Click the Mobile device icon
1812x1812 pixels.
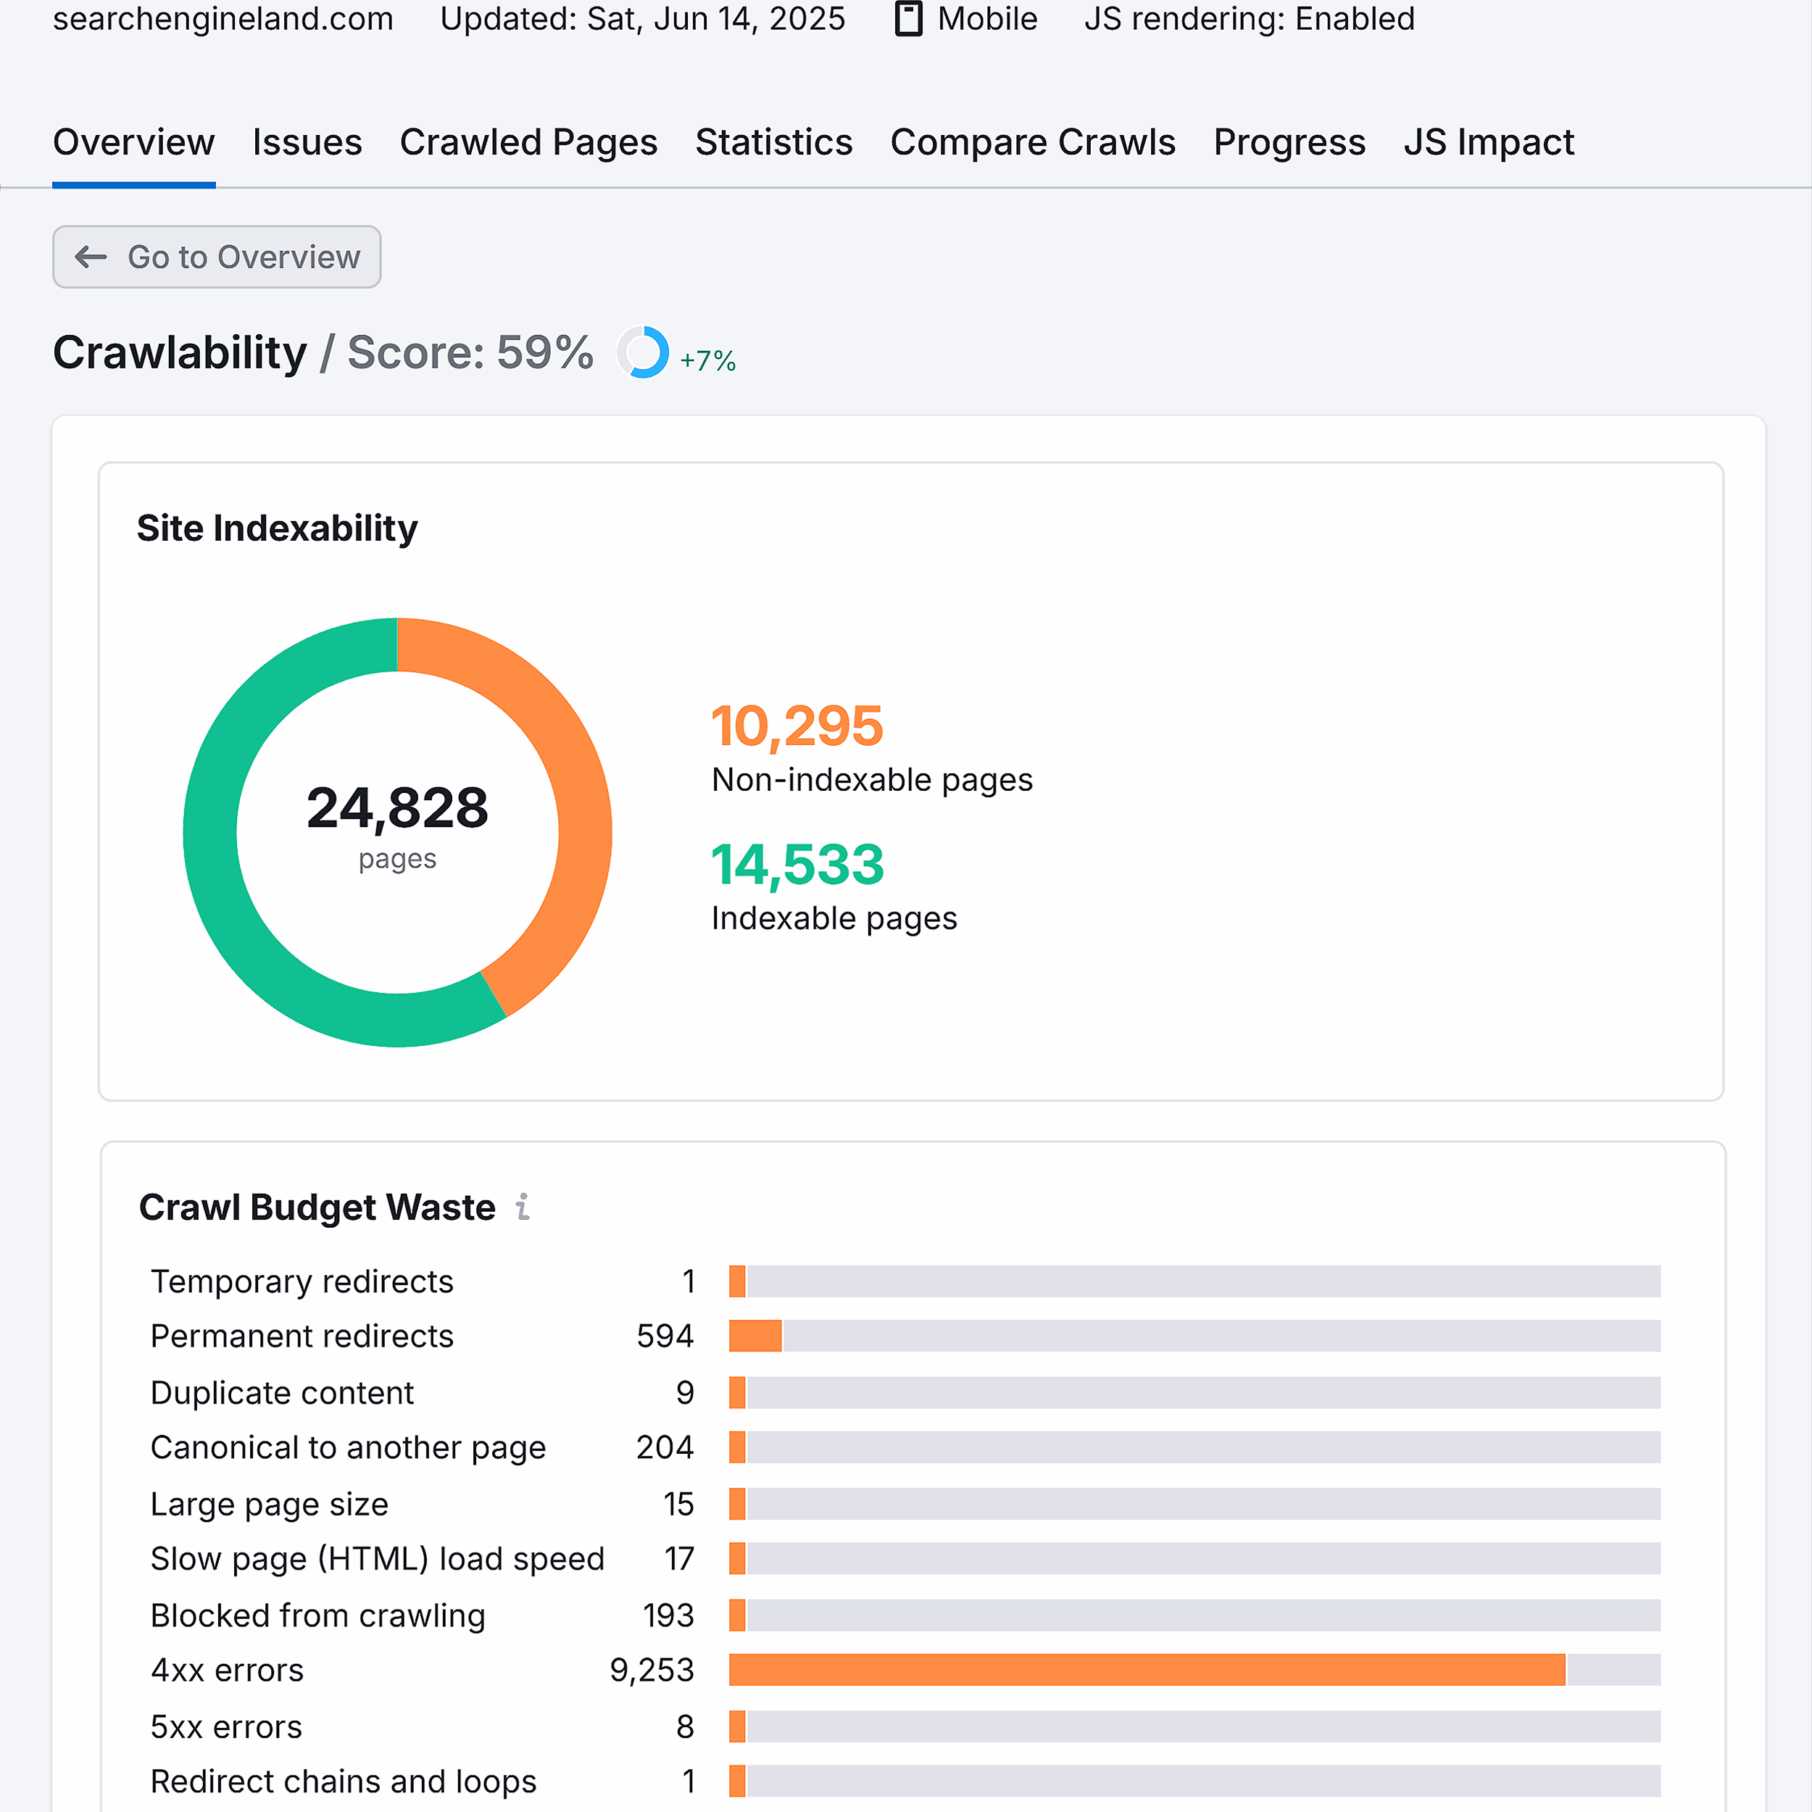coord(908,19)
